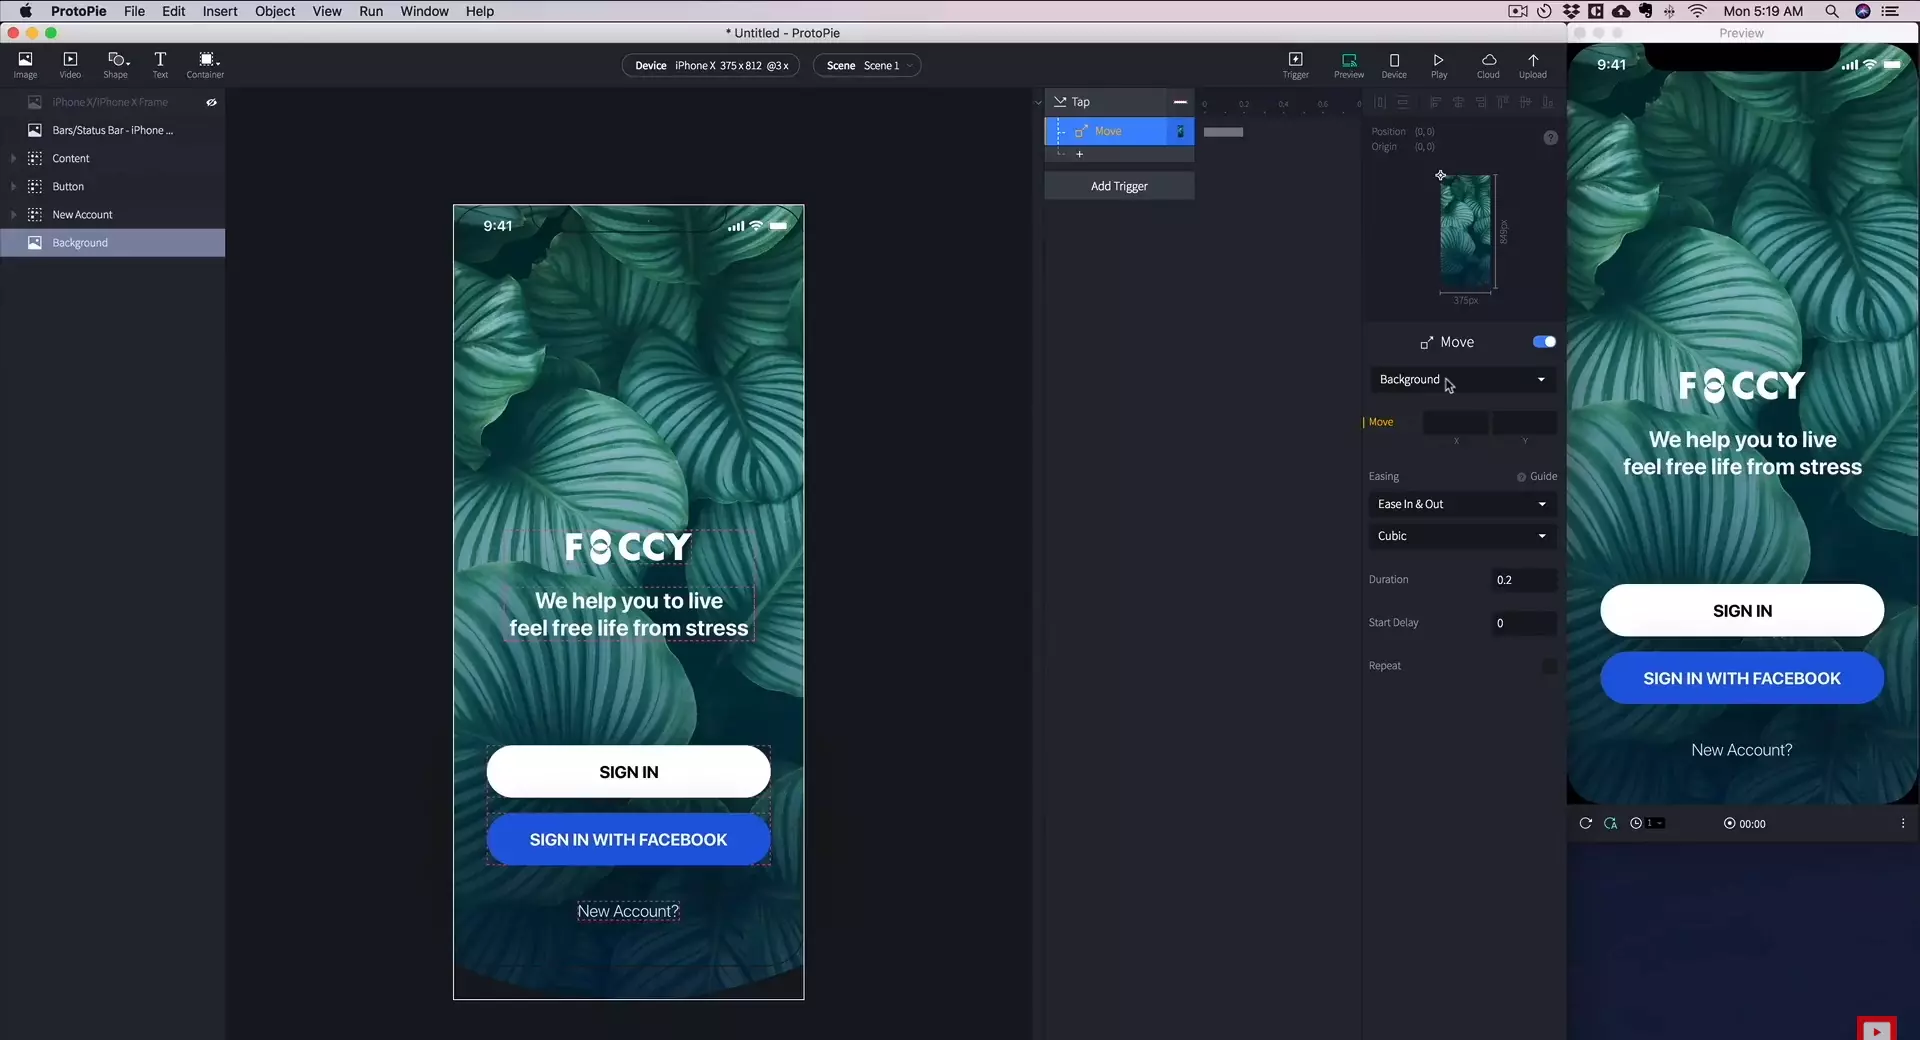
Task: Reload the preview with the refresh icon
Action: 1585,823
